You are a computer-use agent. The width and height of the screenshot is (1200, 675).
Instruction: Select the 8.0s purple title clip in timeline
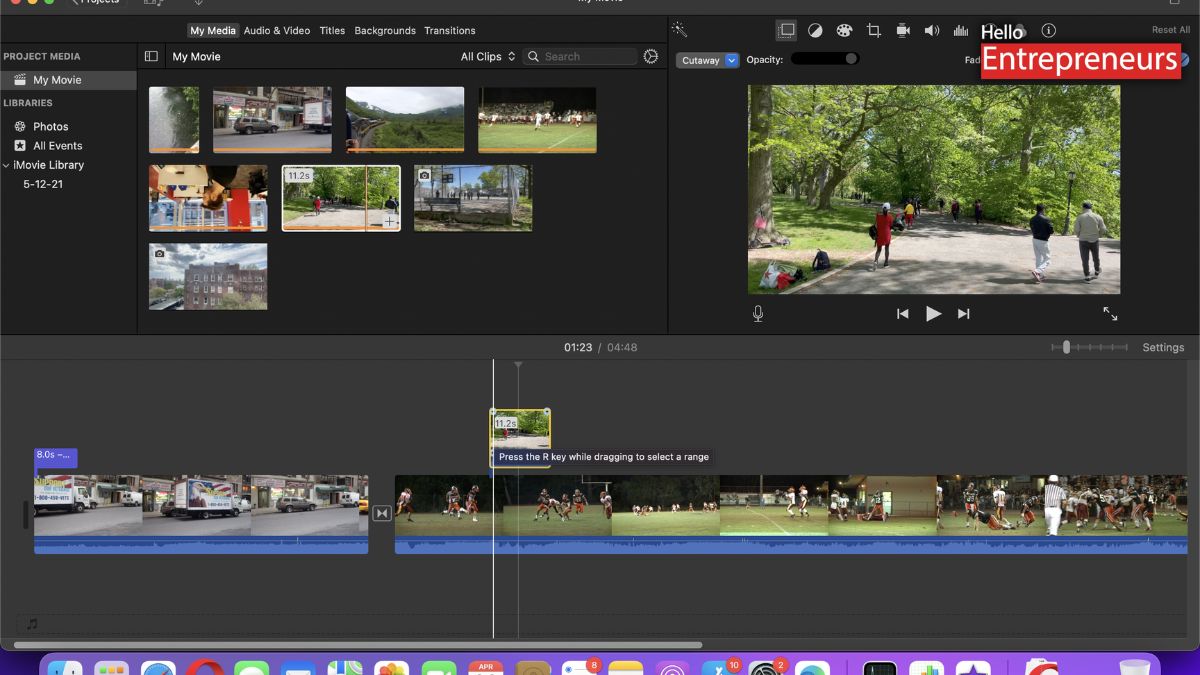[x=55, y=457]
